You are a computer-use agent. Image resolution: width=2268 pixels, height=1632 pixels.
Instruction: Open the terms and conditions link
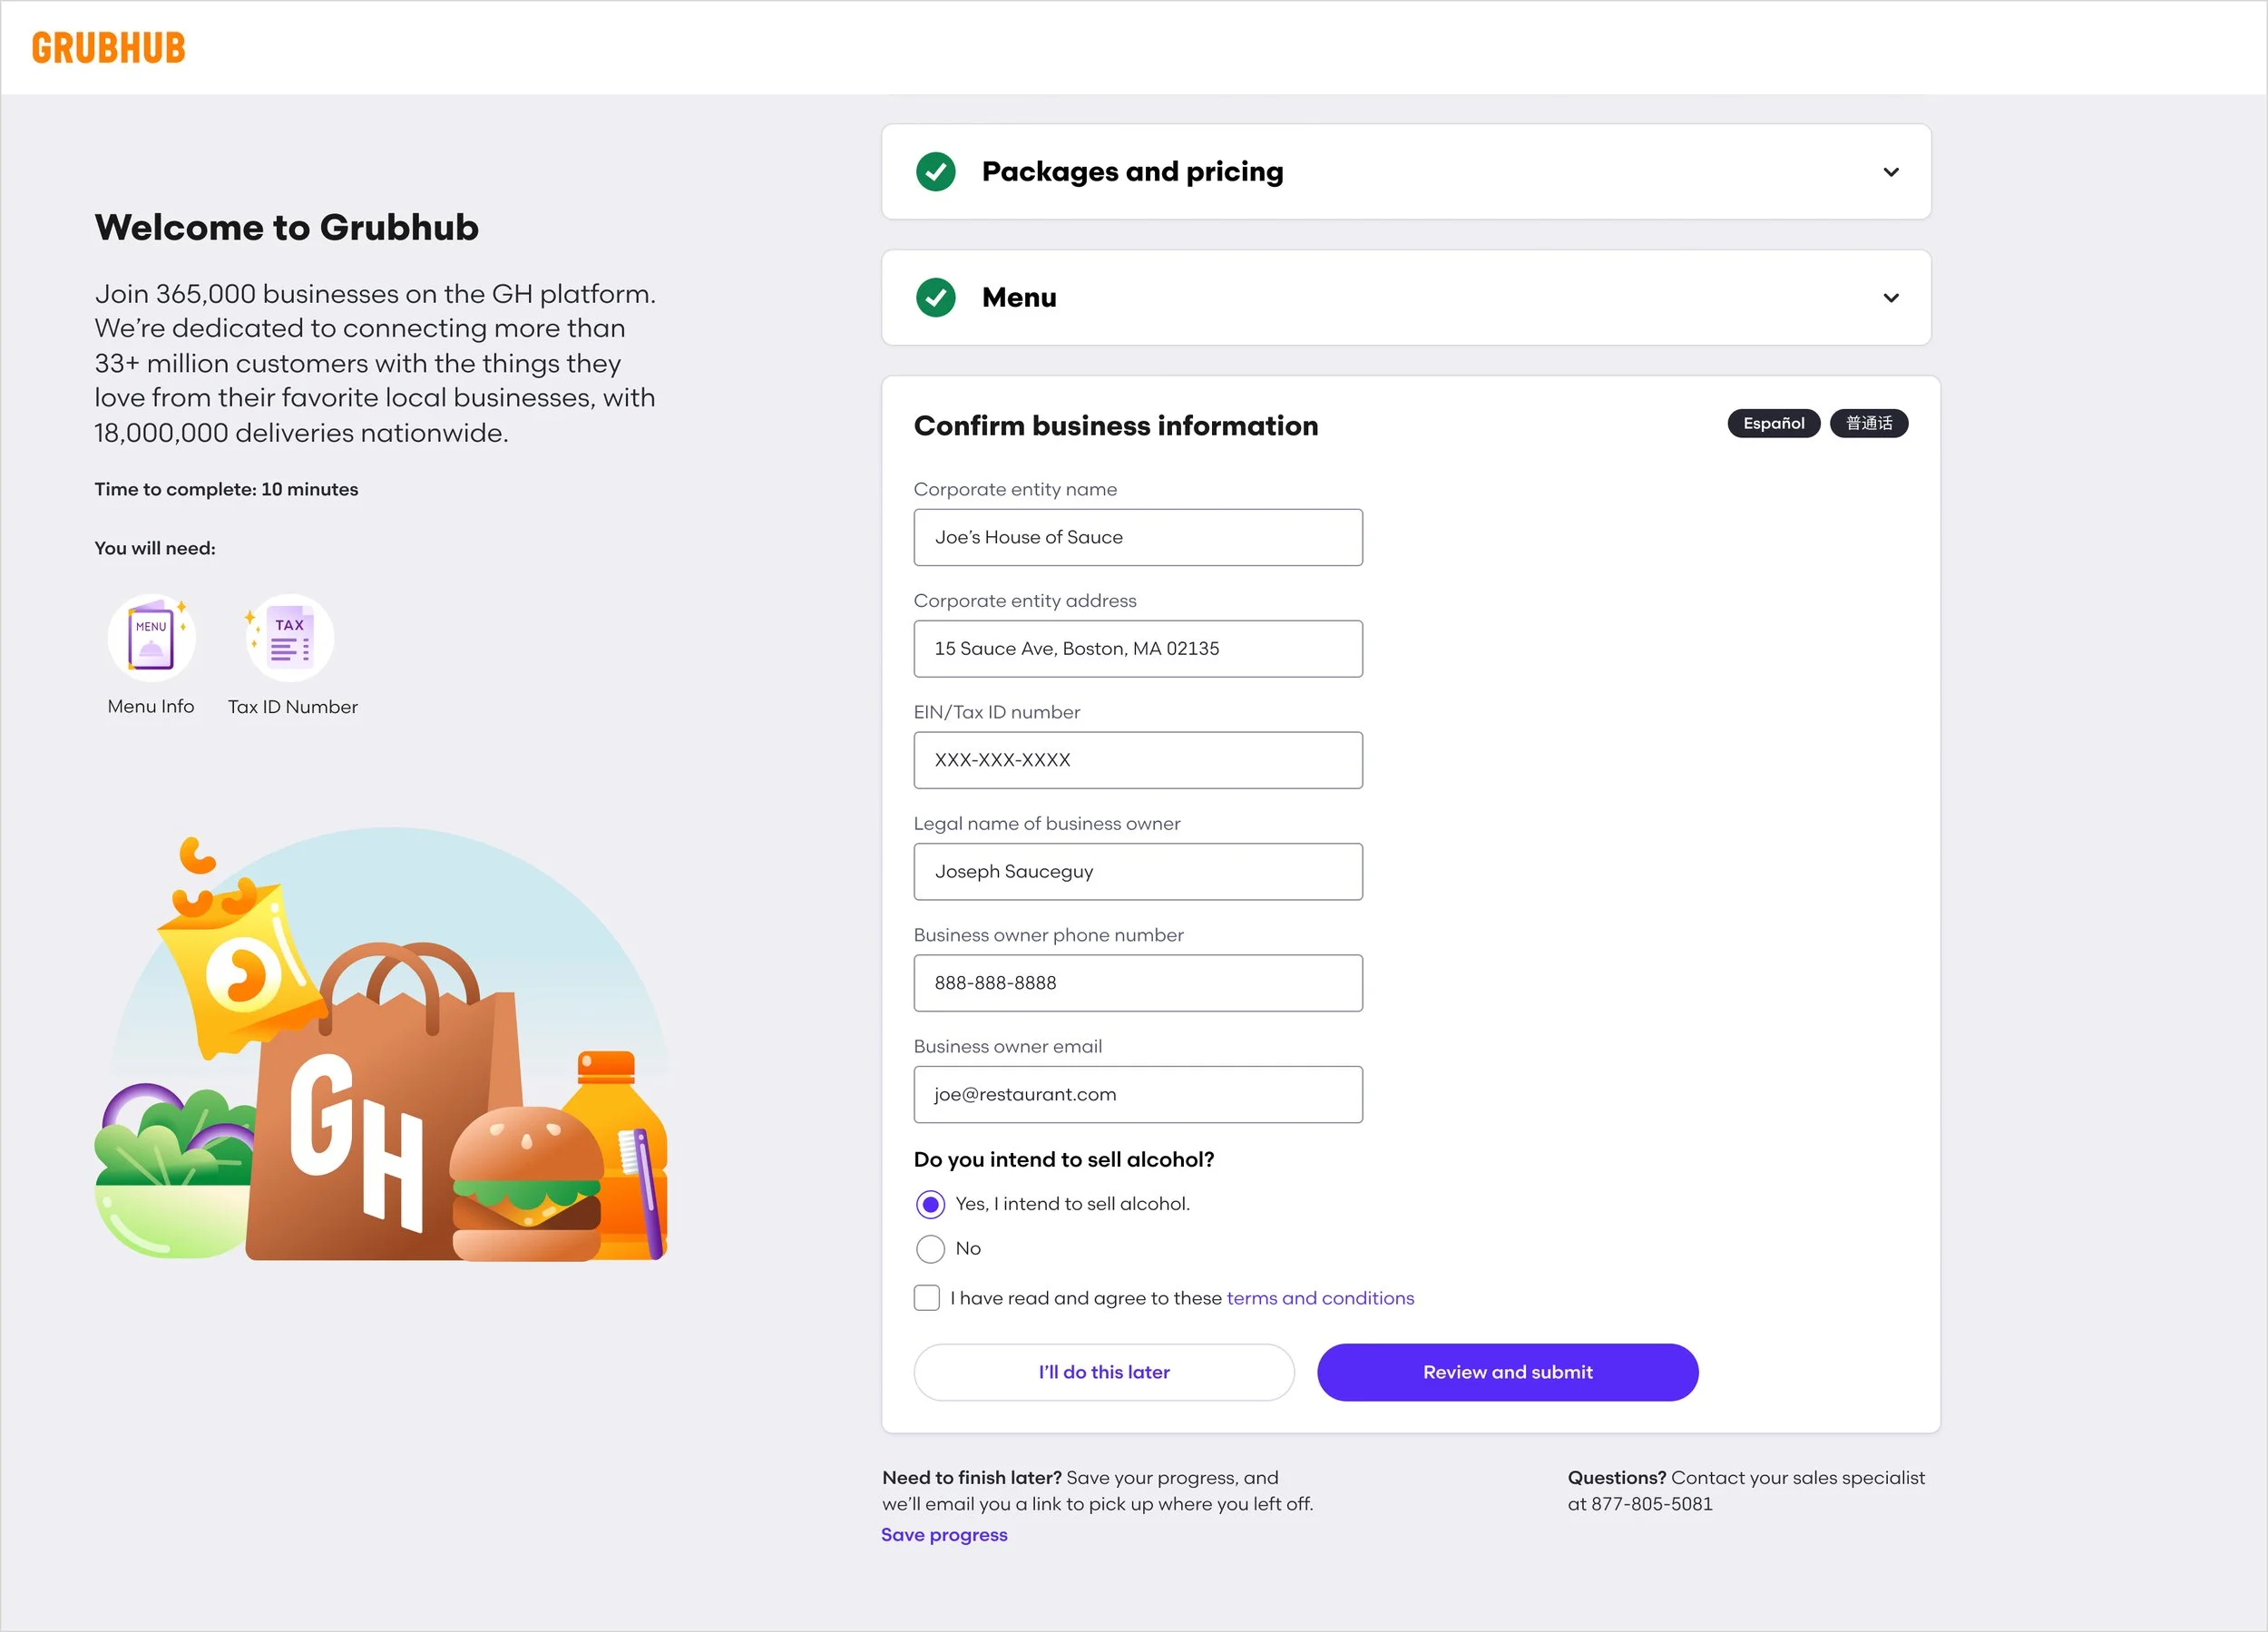(x=1320, y=1298)
